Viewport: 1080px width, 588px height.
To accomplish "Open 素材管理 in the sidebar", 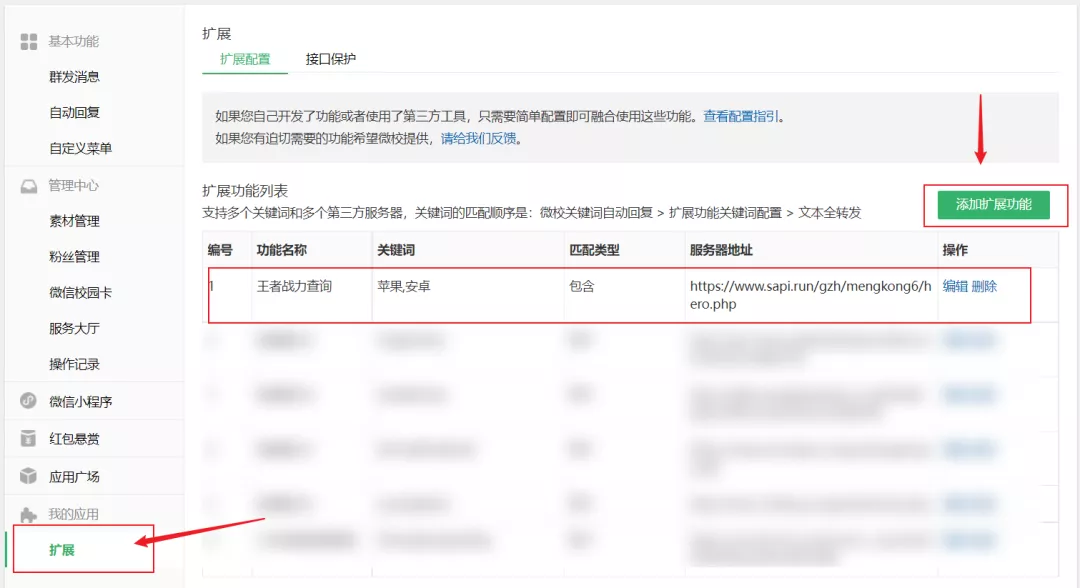I will 74,221.
